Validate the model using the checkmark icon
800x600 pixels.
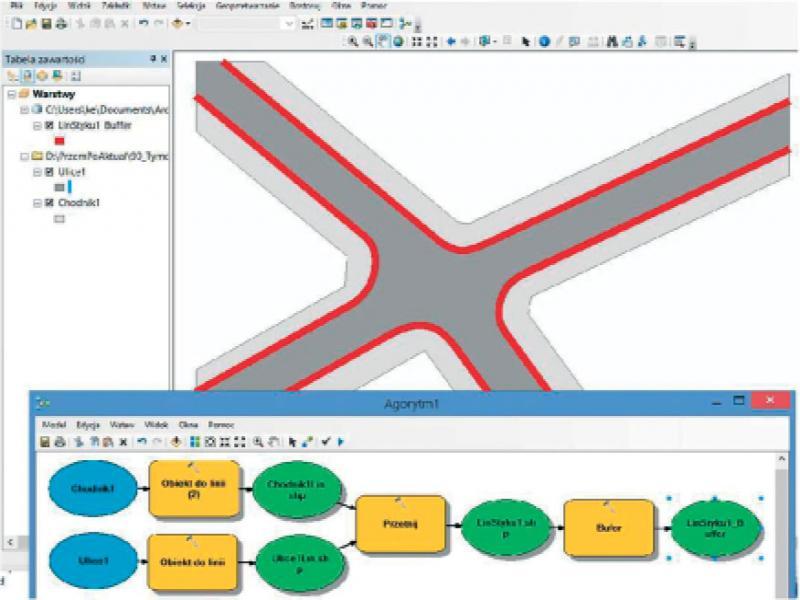point(326,441)
